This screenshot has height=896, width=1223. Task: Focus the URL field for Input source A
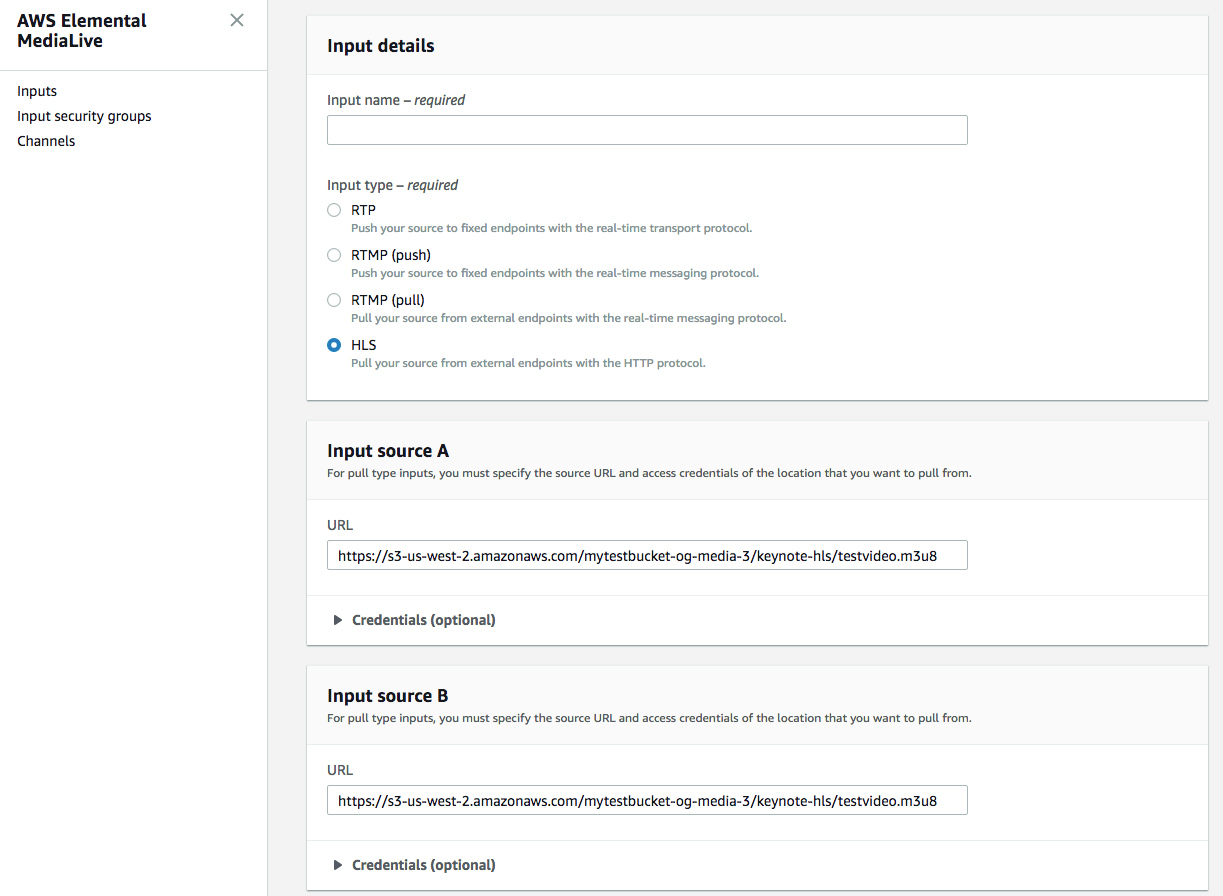647,555
